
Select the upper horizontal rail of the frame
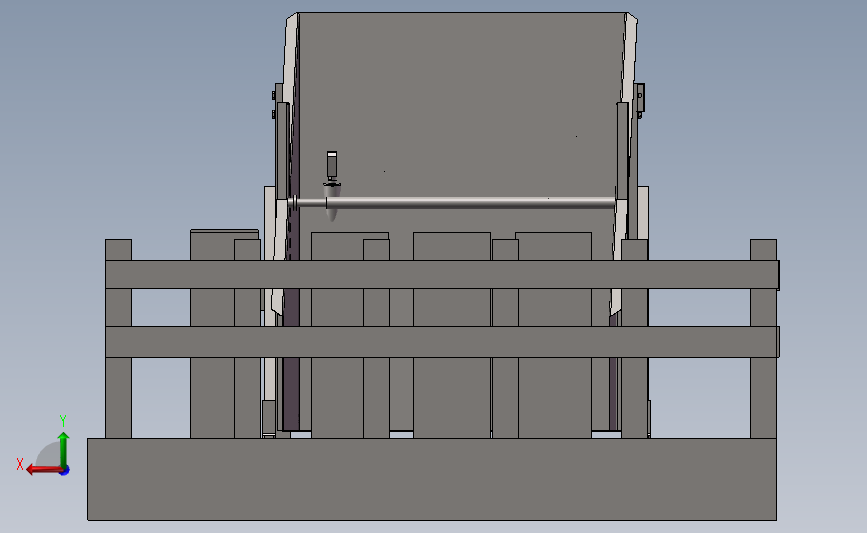442,274
